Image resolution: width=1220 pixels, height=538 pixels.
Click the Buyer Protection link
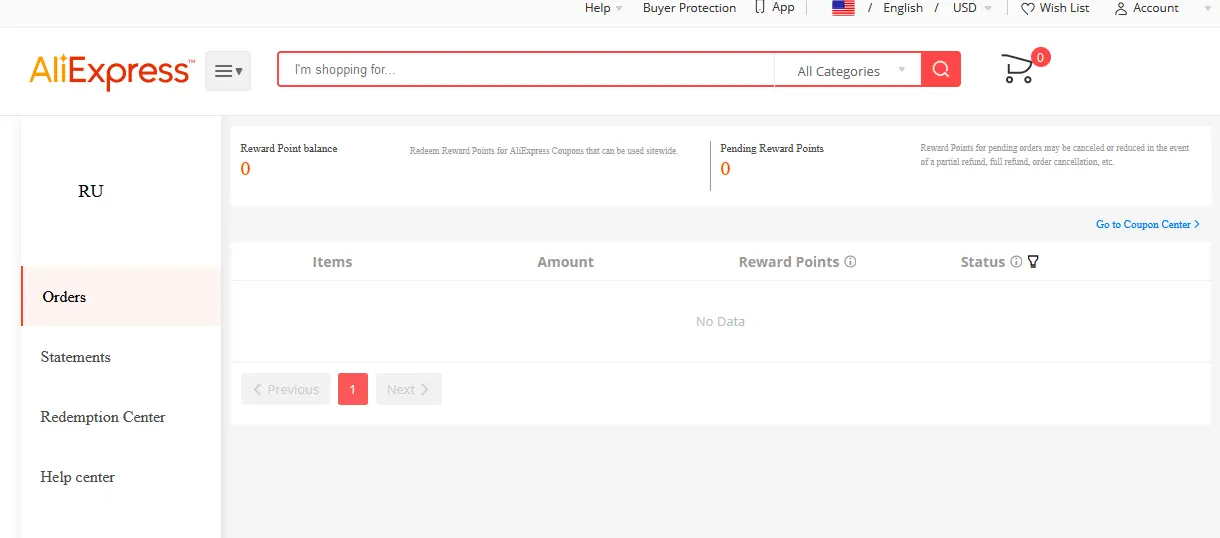pyautogui.click(x=689, y=8)
